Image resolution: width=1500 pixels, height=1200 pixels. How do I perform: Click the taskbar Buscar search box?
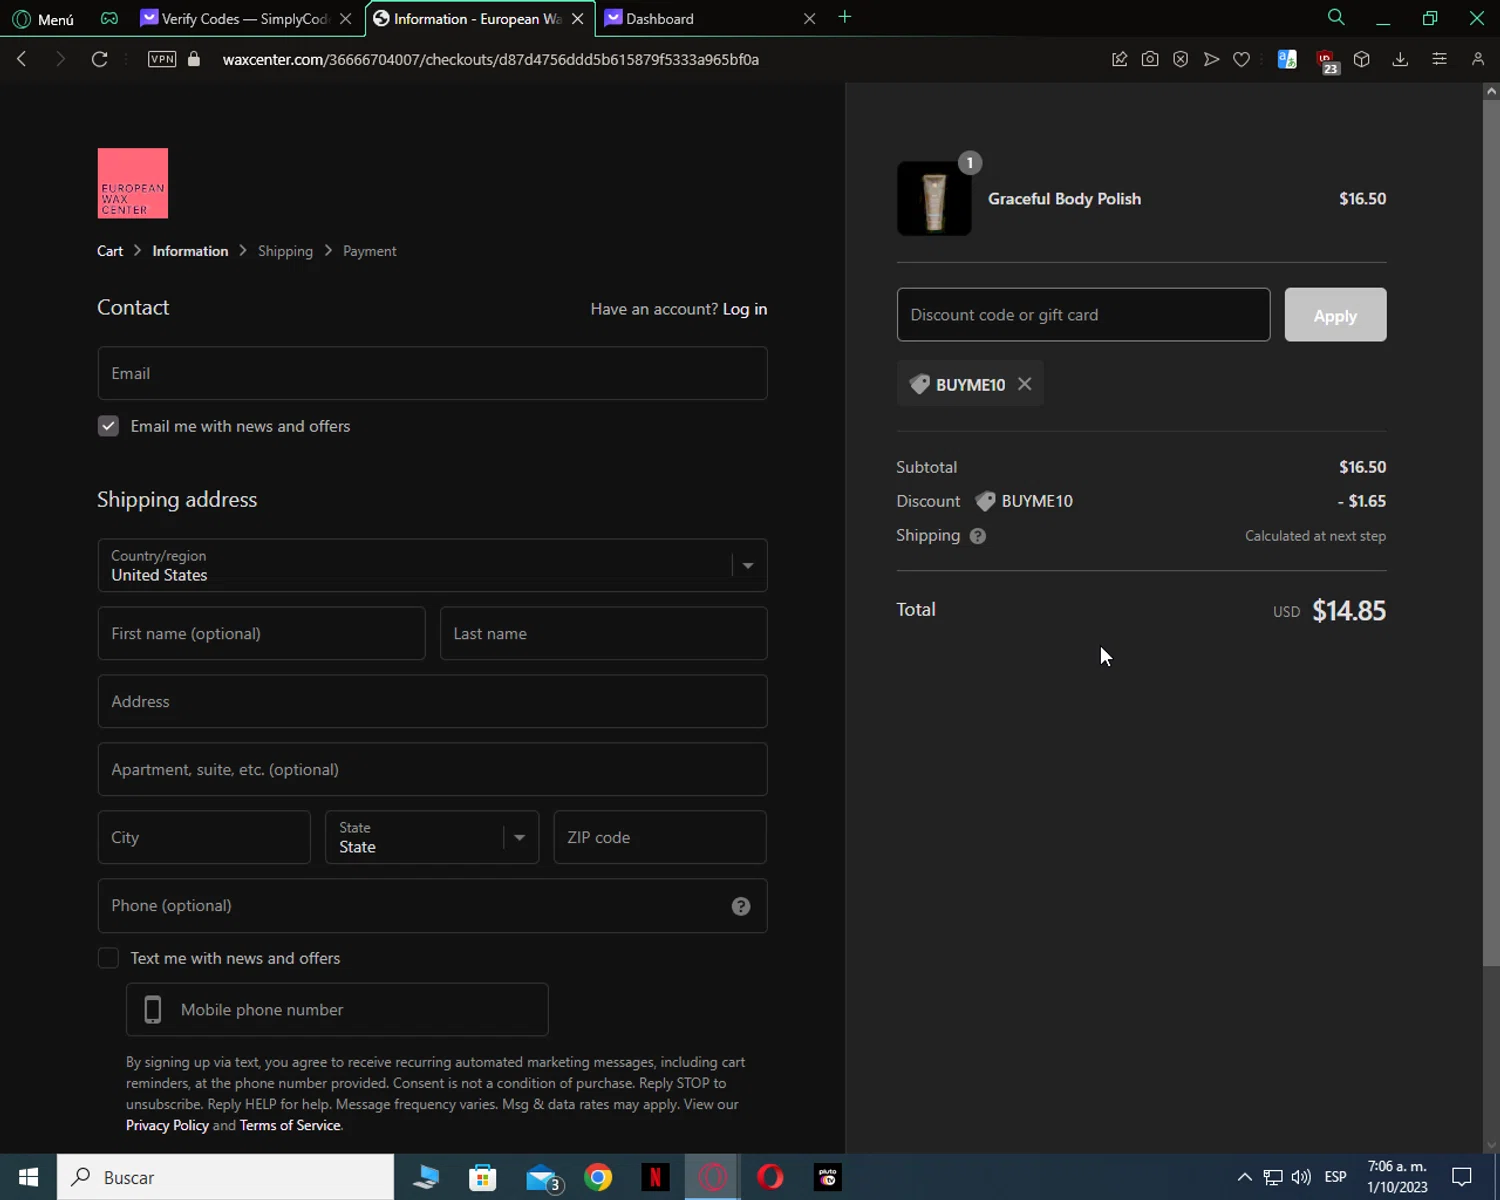(225, 1177)
